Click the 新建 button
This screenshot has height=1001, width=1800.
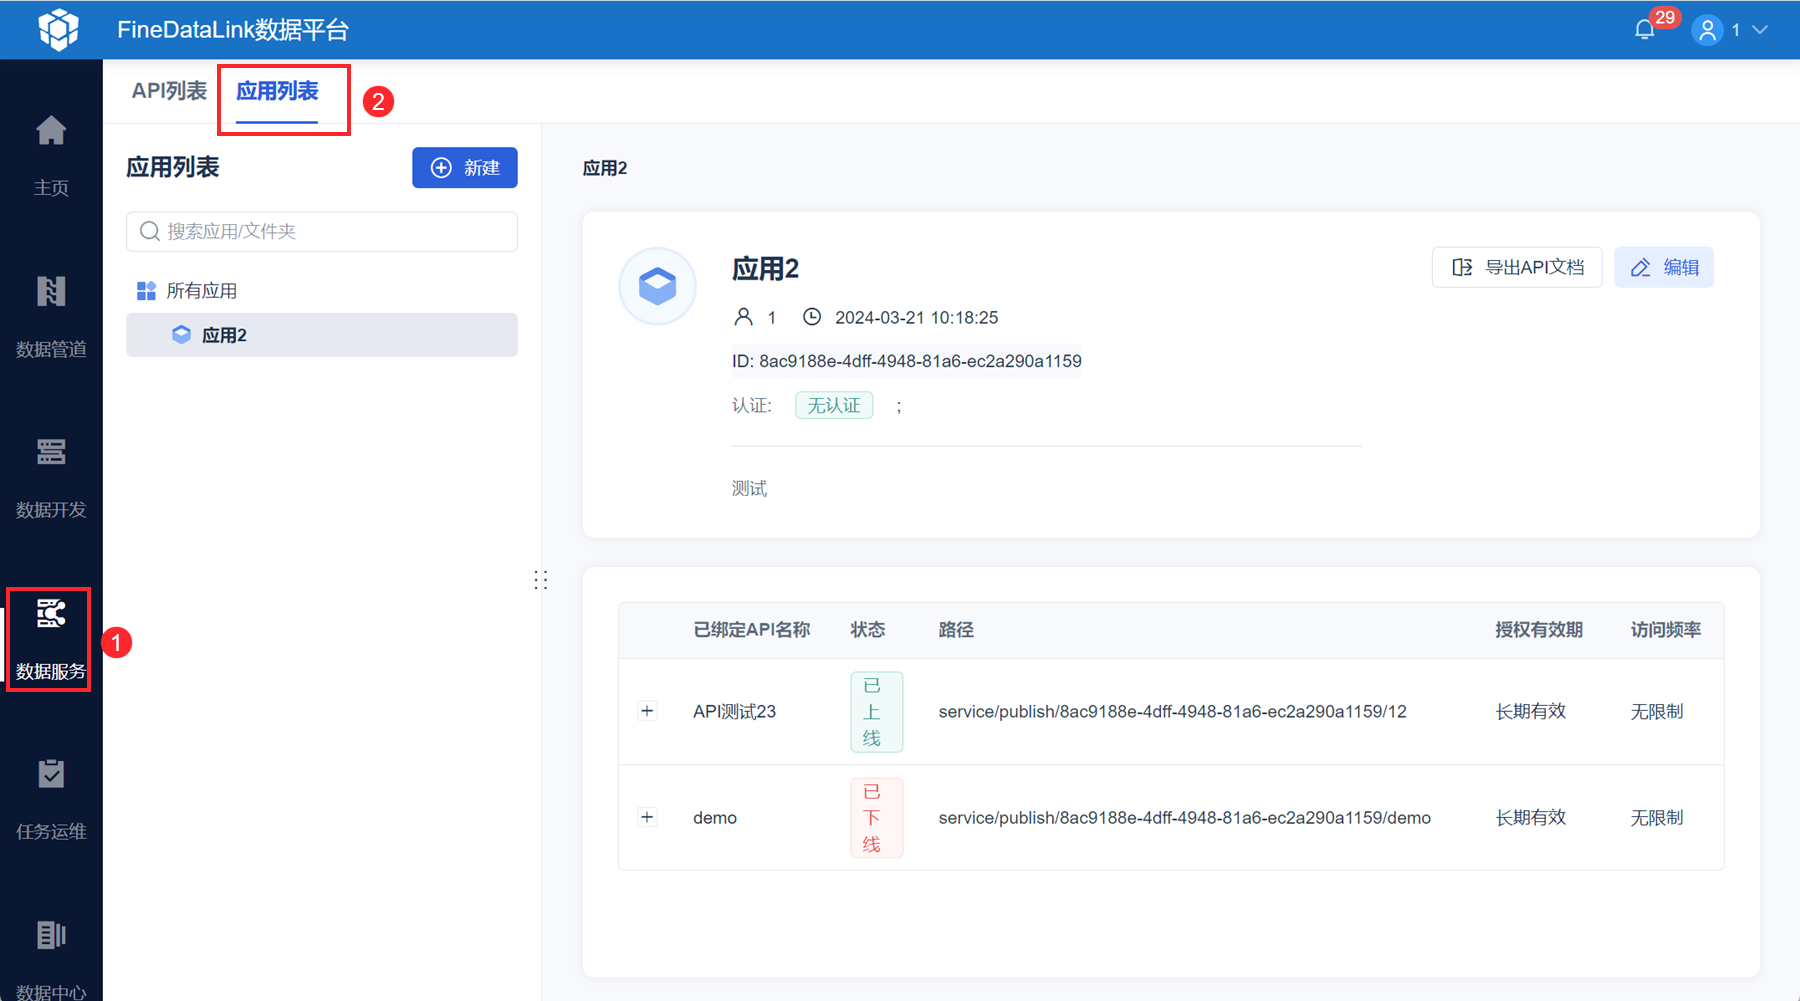click(x=465, y=168)
